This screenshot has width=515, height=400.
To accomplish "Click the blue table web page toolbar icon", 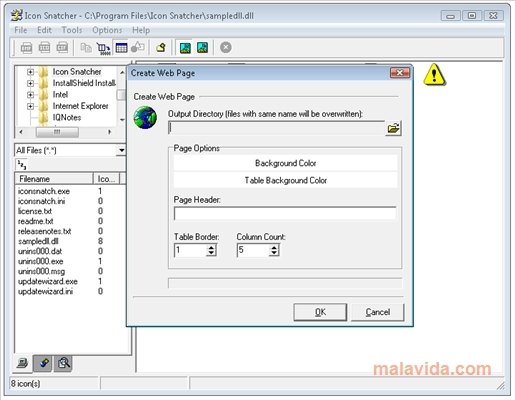I will (121, 48).
